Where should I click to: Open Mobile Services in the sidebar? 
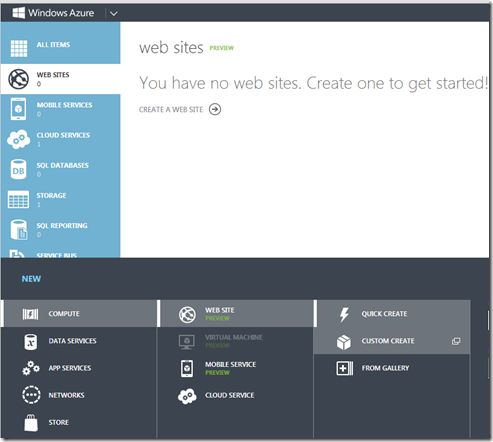(x=60, y=109)
